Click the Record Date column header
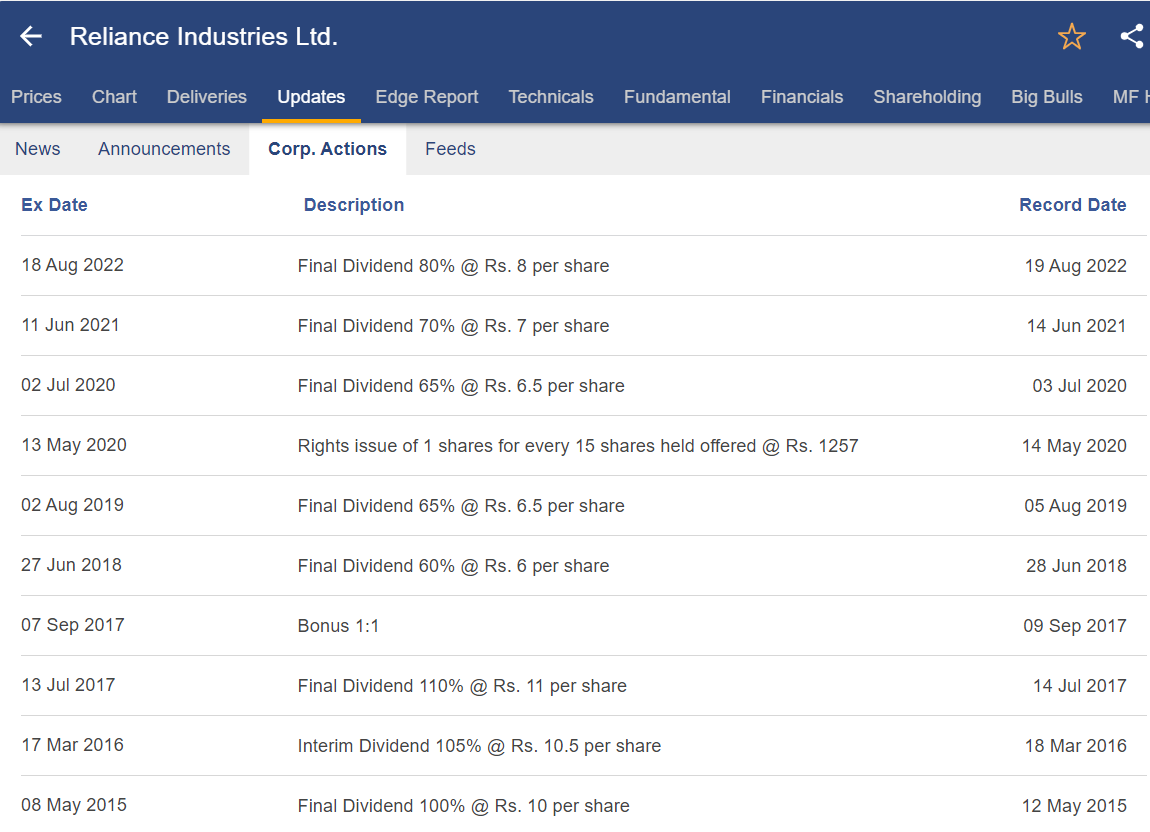The width and height of the screenshot is (1150, 832). tap(1072, 205)
